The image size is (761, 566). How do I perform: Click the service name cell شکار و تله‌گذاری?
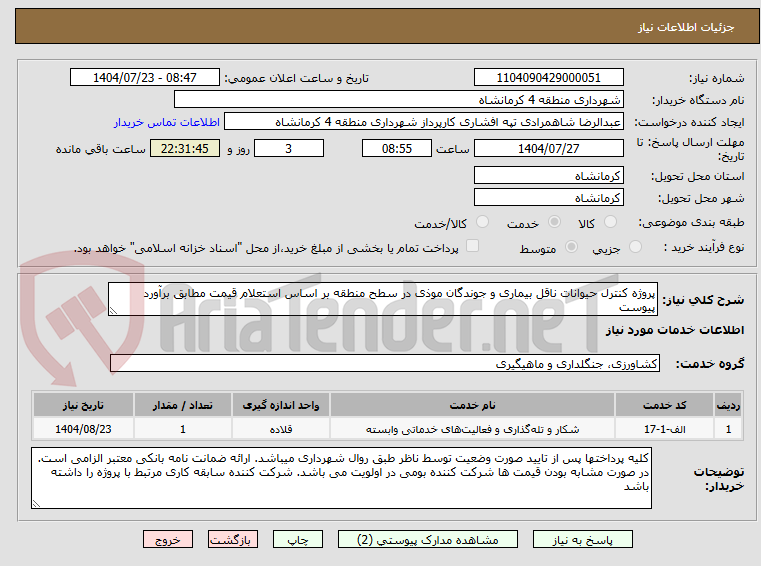[x=472, y=429]
